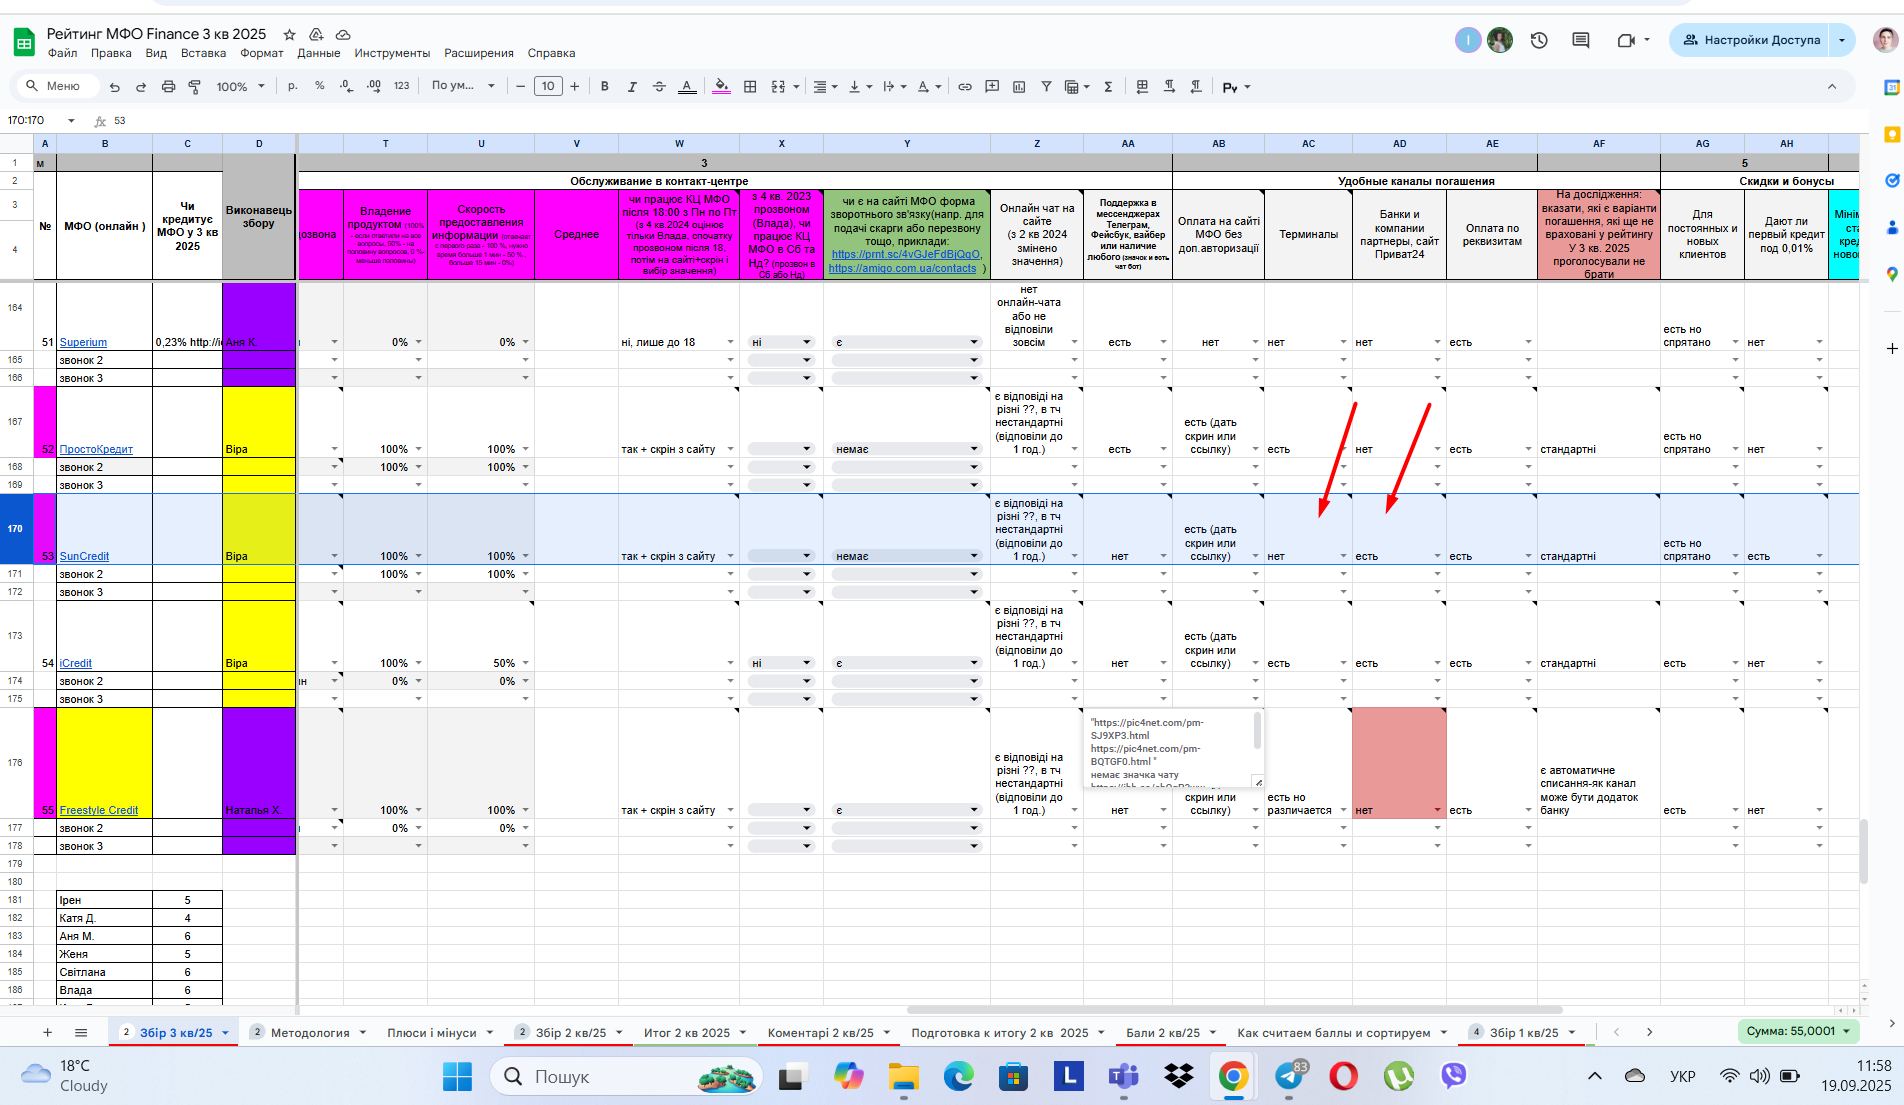Expand the name box dropdown
Image resolution: width=1904 pixels, height=1105 pixels.
point(71,121)
